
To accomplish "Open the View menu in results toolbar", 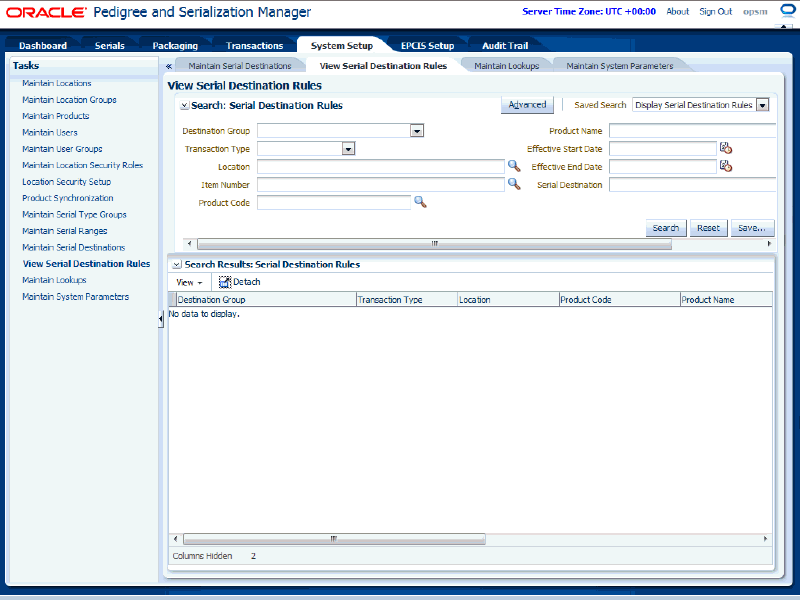I will point(189,282).
